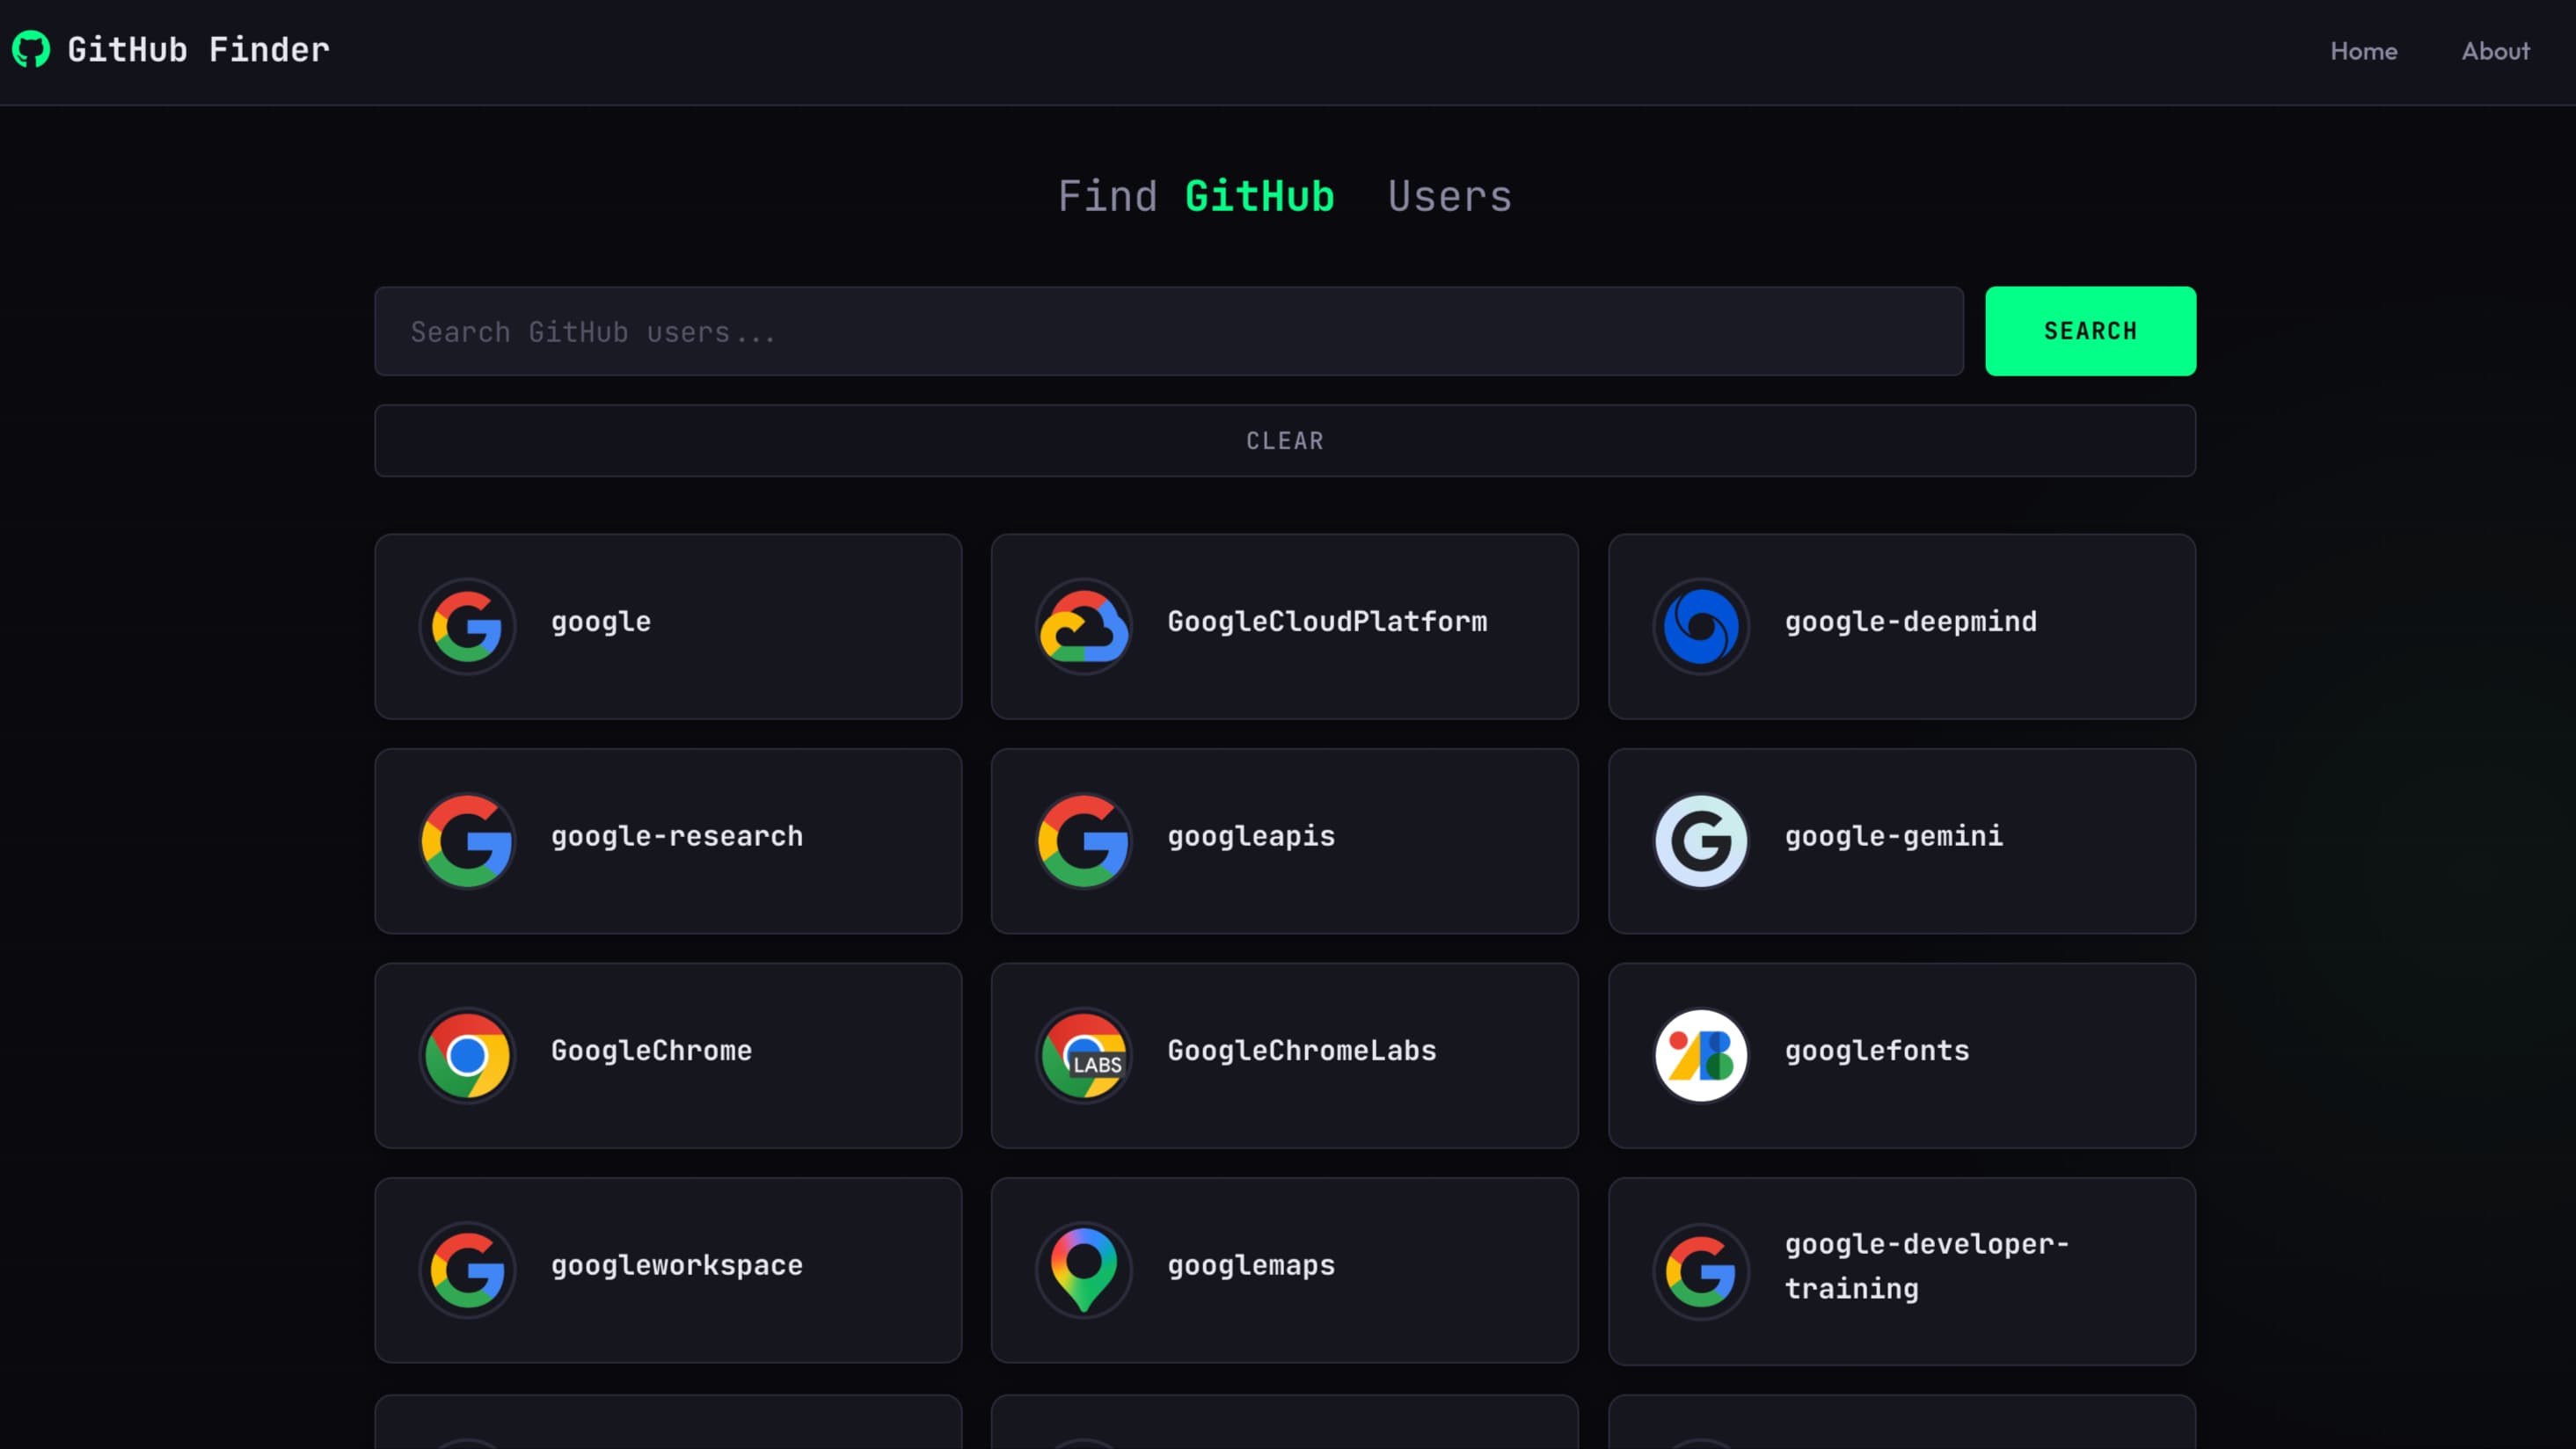Click the google-research G avatar
The height and width of the screenshot is (1449, 2576).
coord(467,841)
